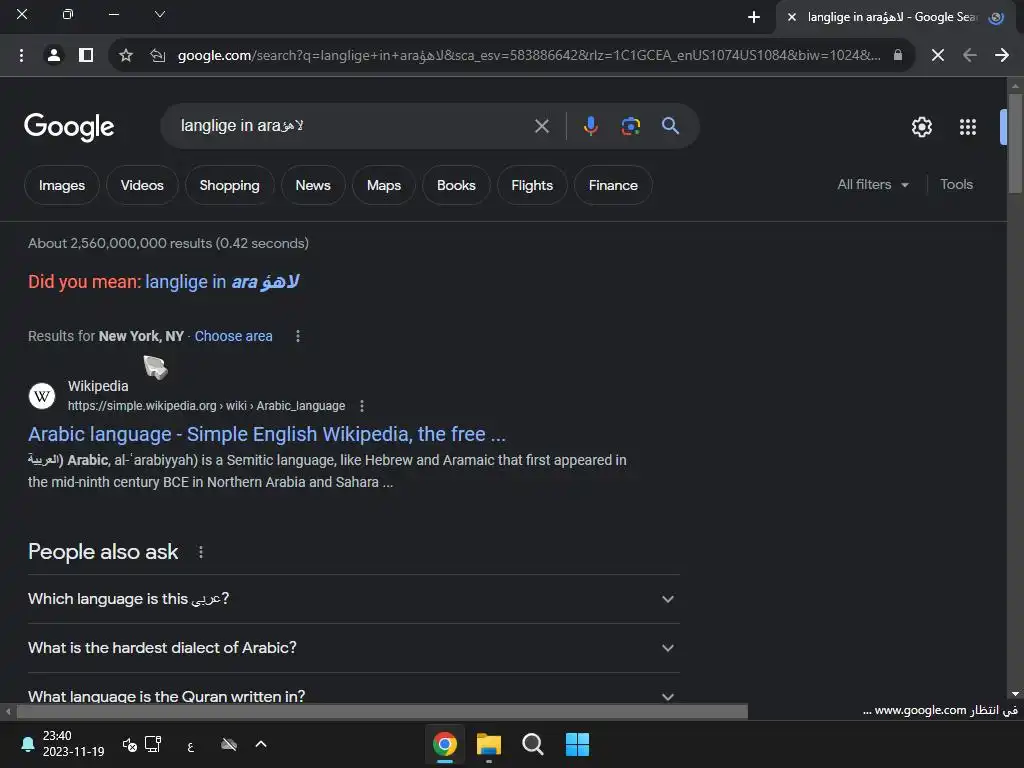Select the News filter

pyautogui.click(x=313, y=185)
